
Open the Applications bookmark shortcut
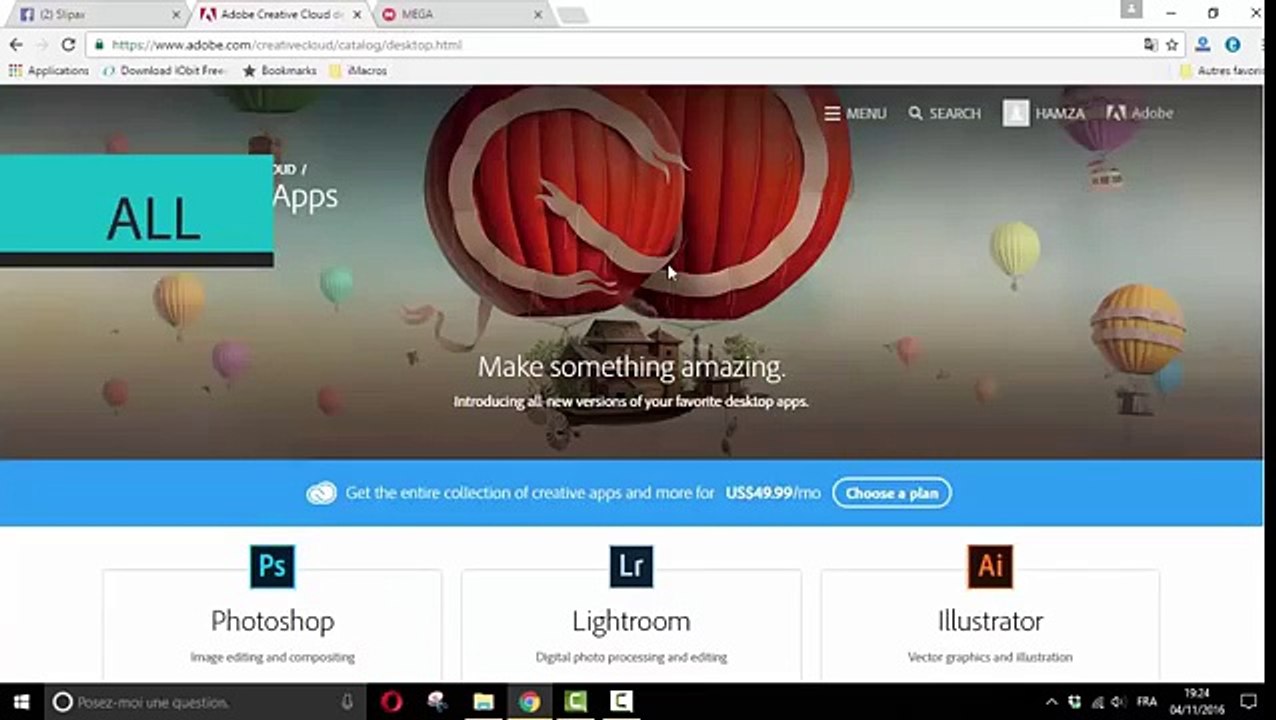[x=49, y=71]
